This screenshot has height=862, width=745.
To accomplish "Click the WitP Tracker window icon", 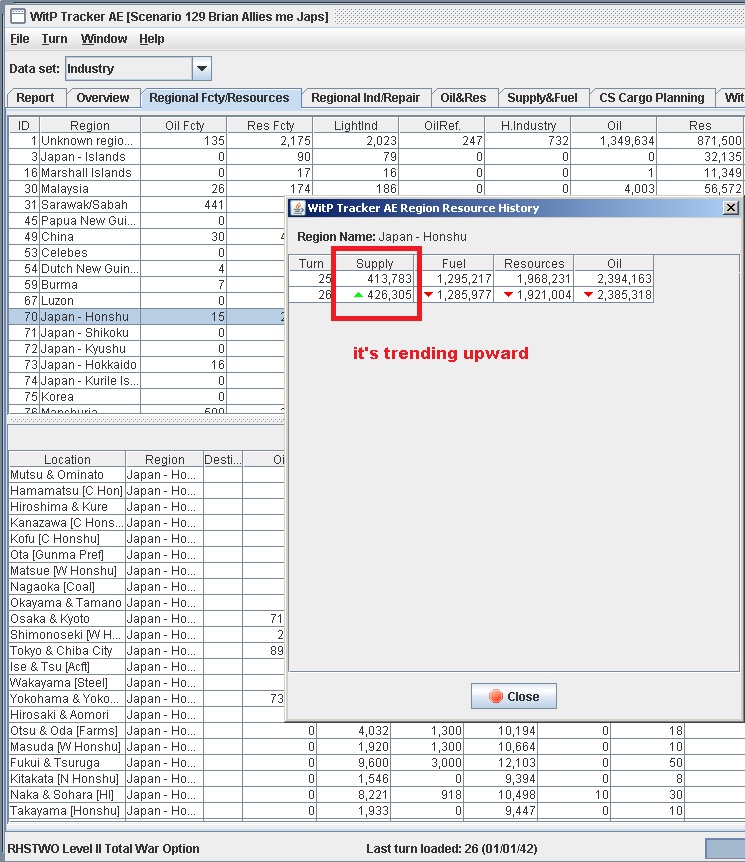I will (18, 16).
